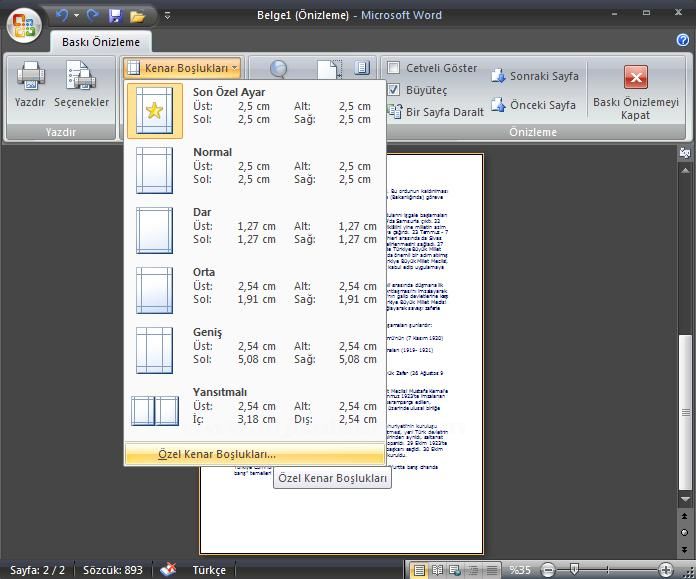Enable the Cetveli Göster checkbox

coord(393,67)
